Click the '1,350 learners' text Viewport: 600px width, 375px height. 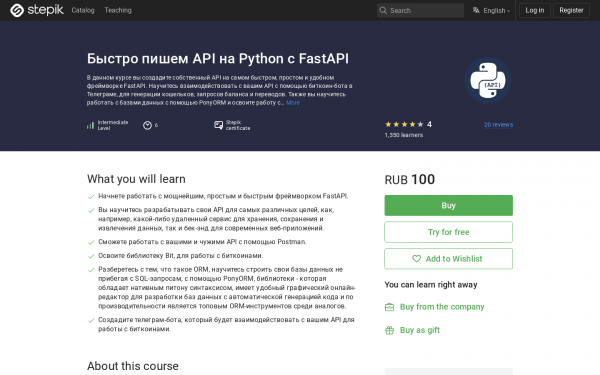[x=404, y=135]
